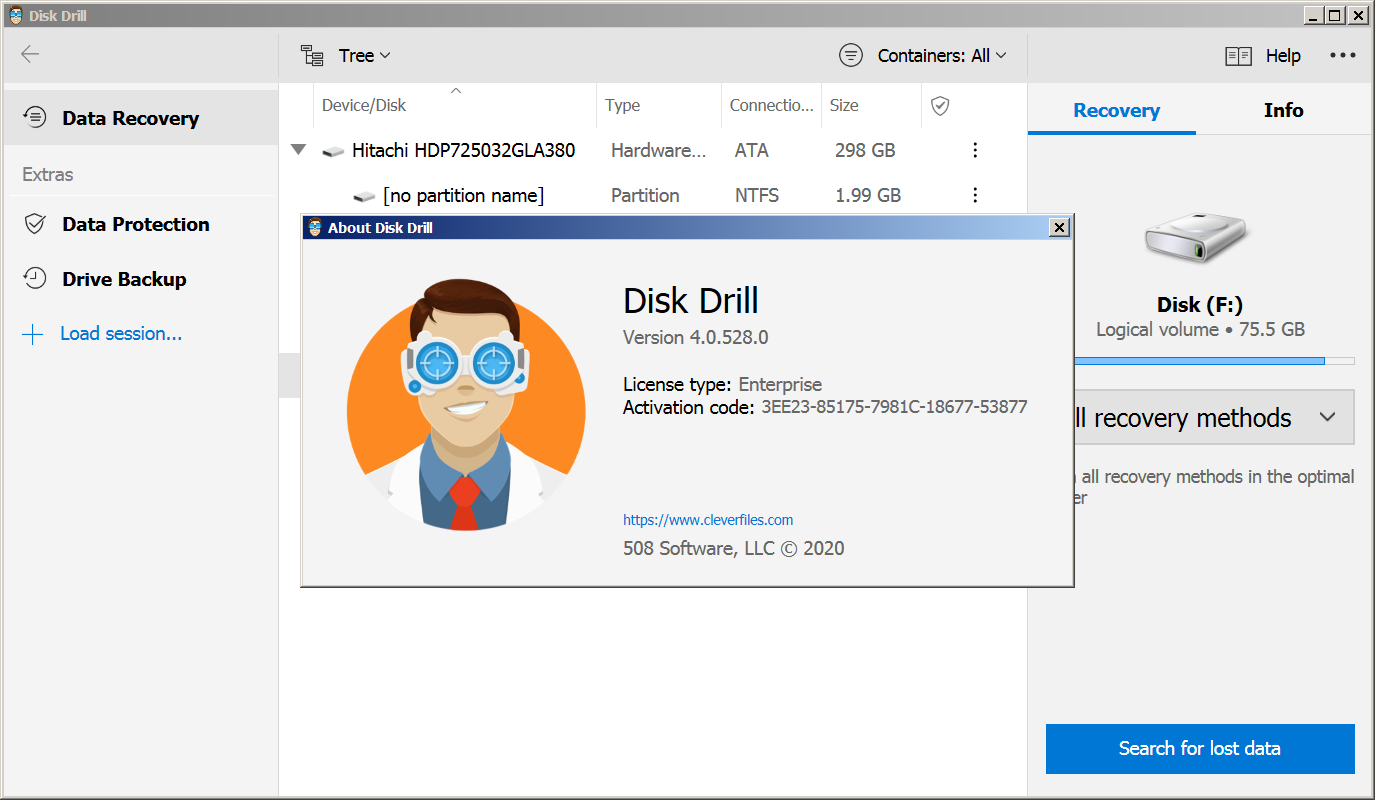Click the tree view icon

(312, 56)
